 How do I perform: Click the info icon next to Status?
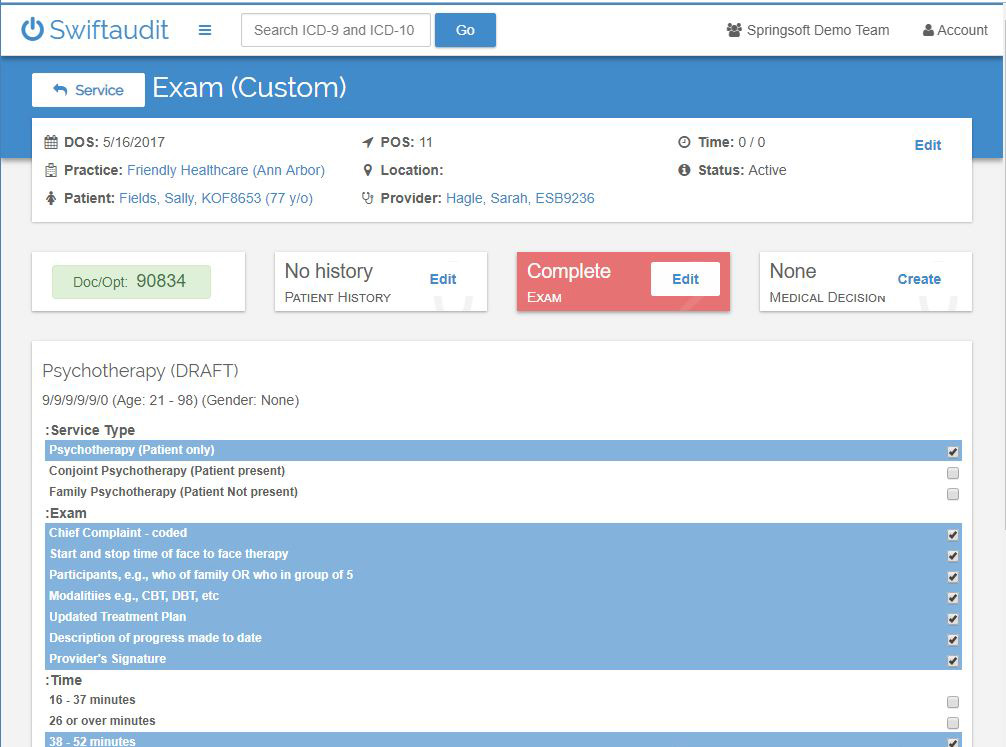pos(684,170)
